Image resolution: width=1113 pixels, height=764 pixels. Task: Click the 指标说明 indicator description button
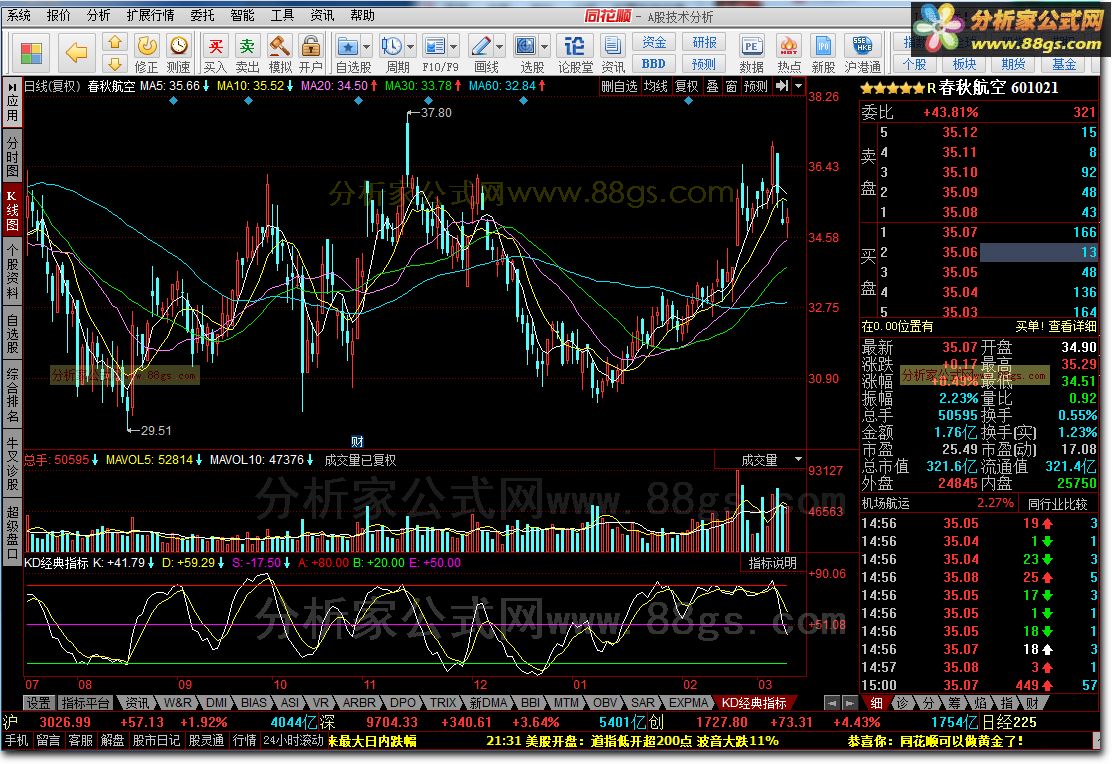click(x=772, y=563)
